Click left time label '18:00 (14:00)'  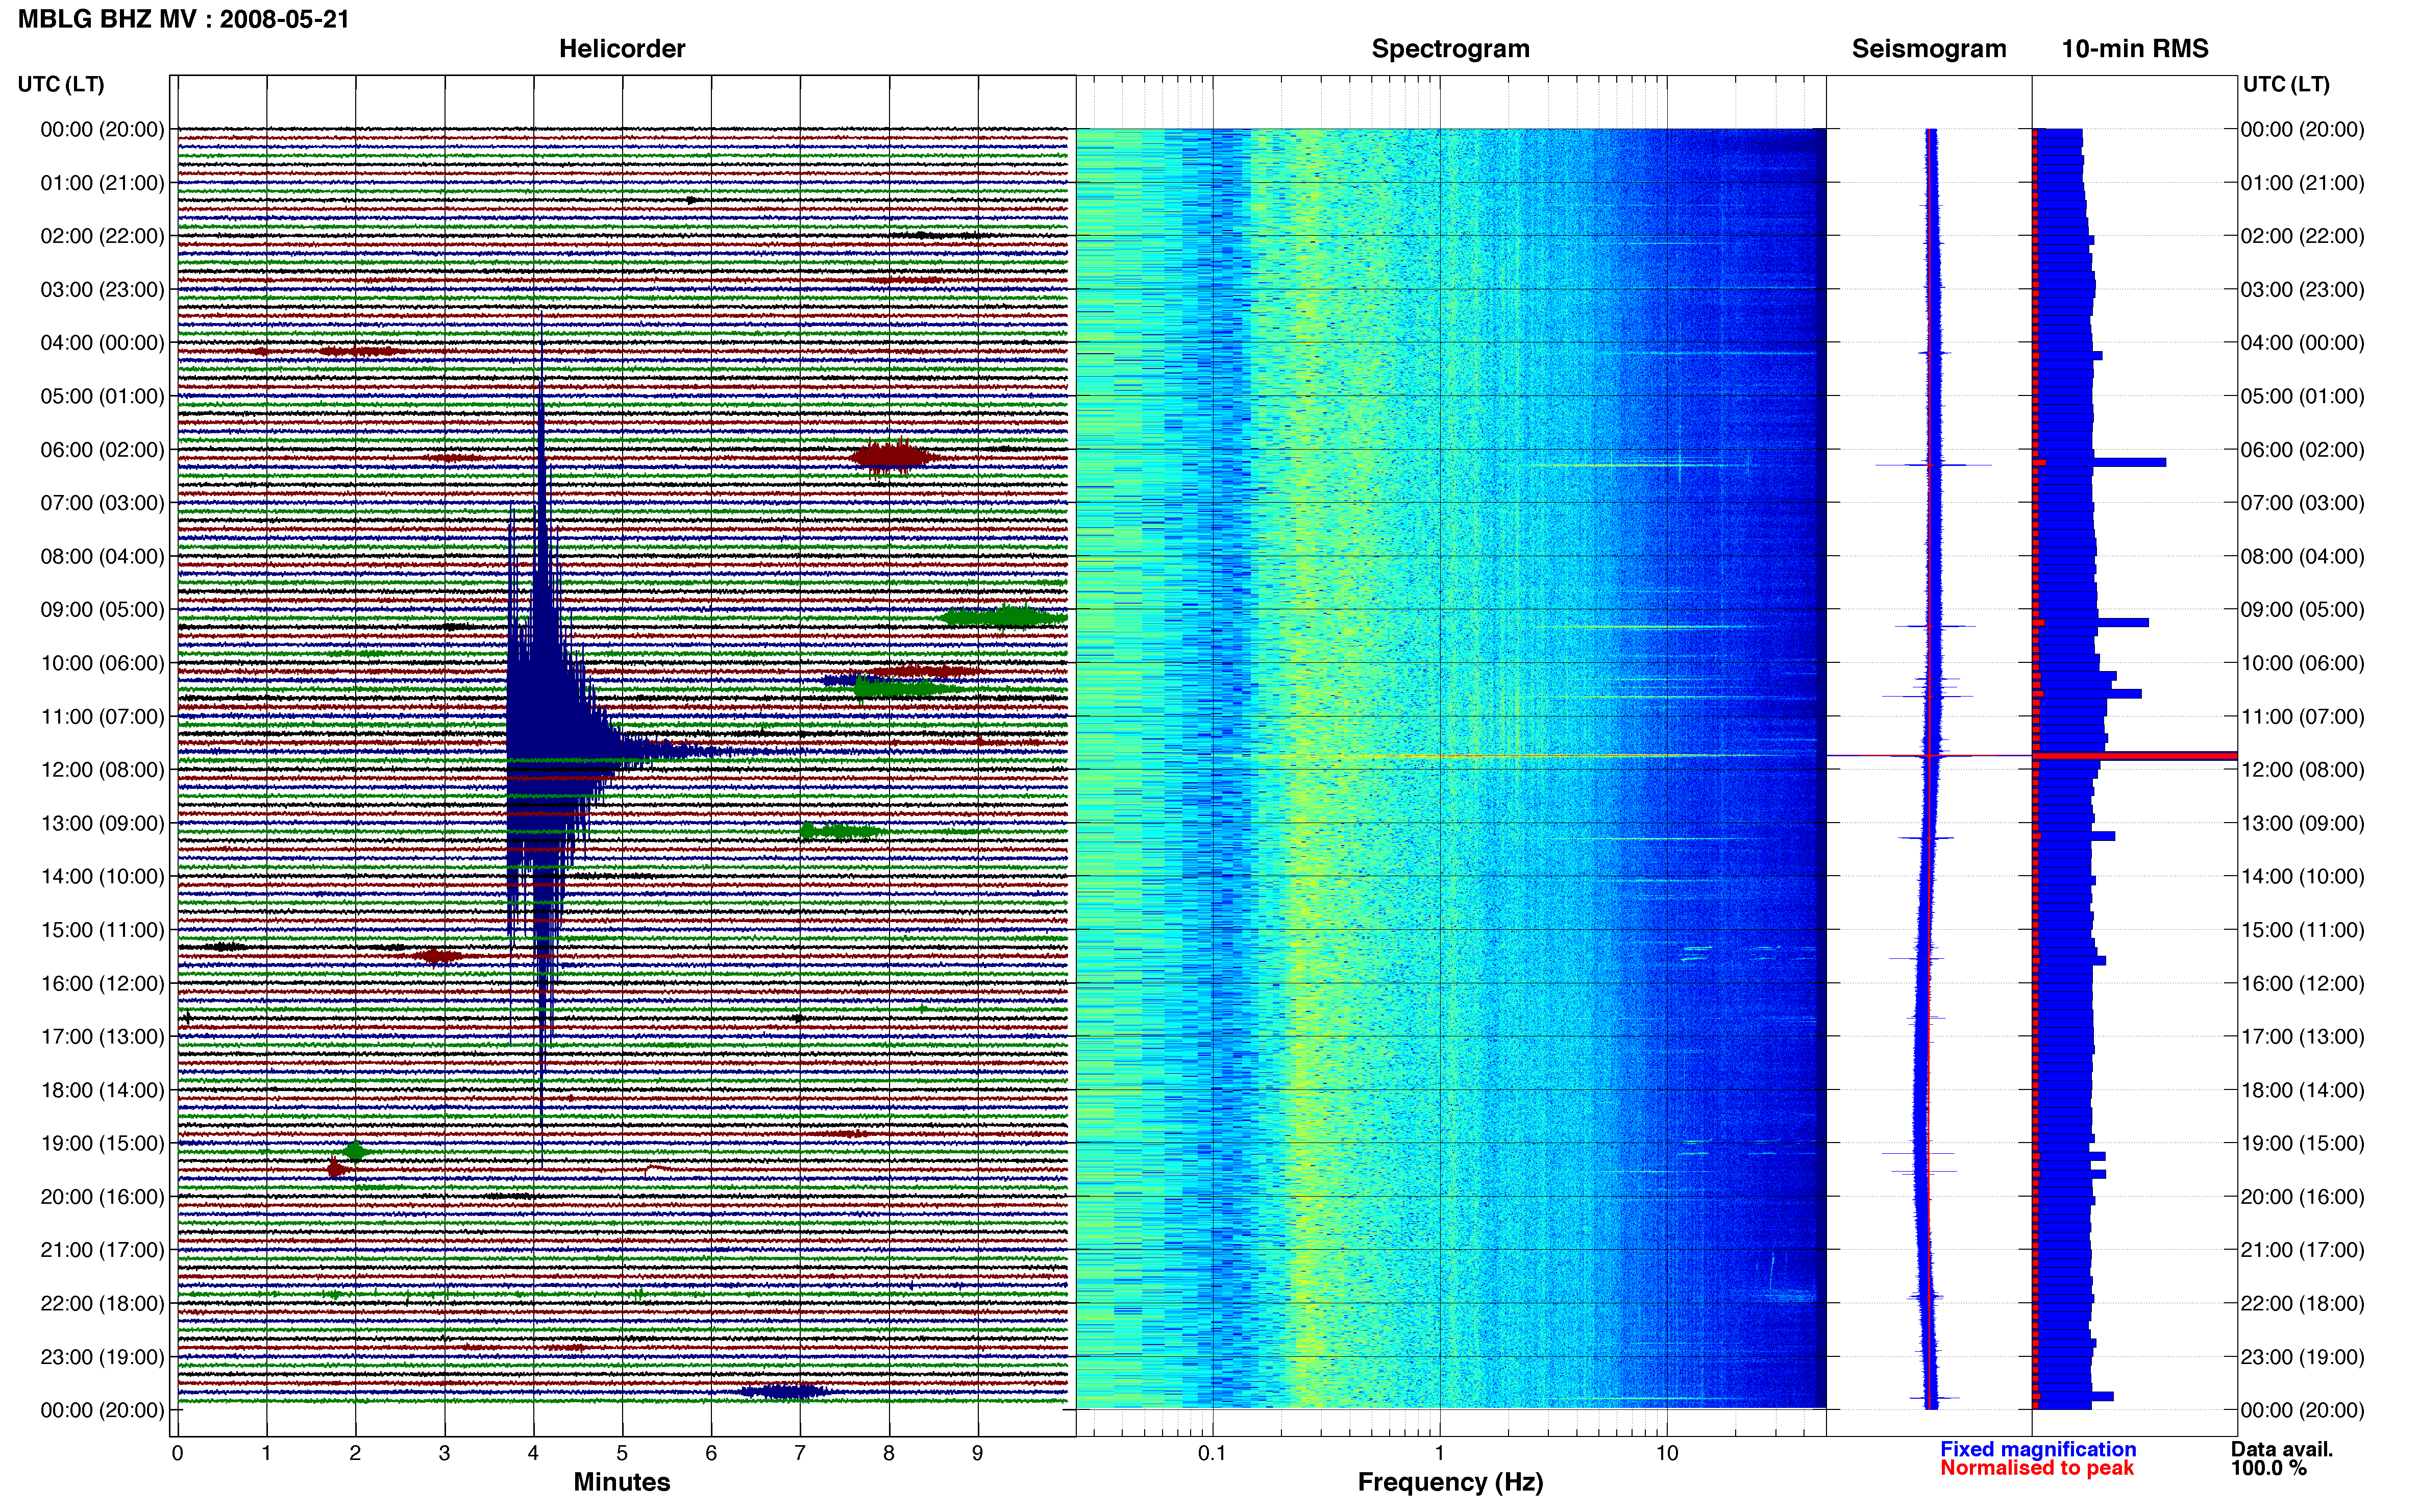(x=102, y=1090)
